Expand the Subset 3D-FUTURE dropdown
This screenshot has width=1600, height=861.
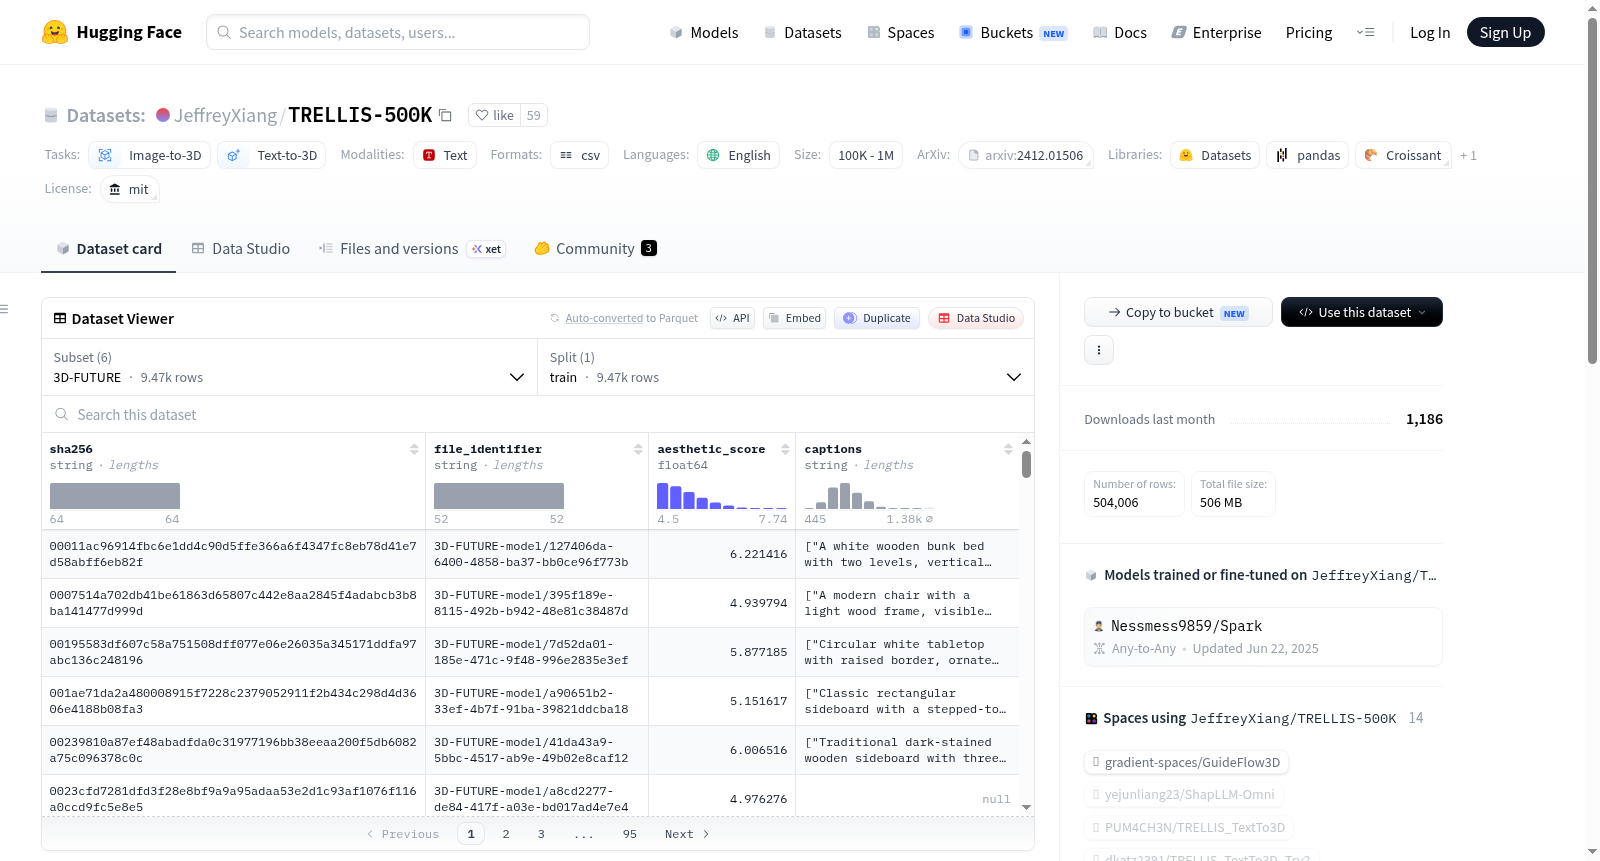[289, 367]
